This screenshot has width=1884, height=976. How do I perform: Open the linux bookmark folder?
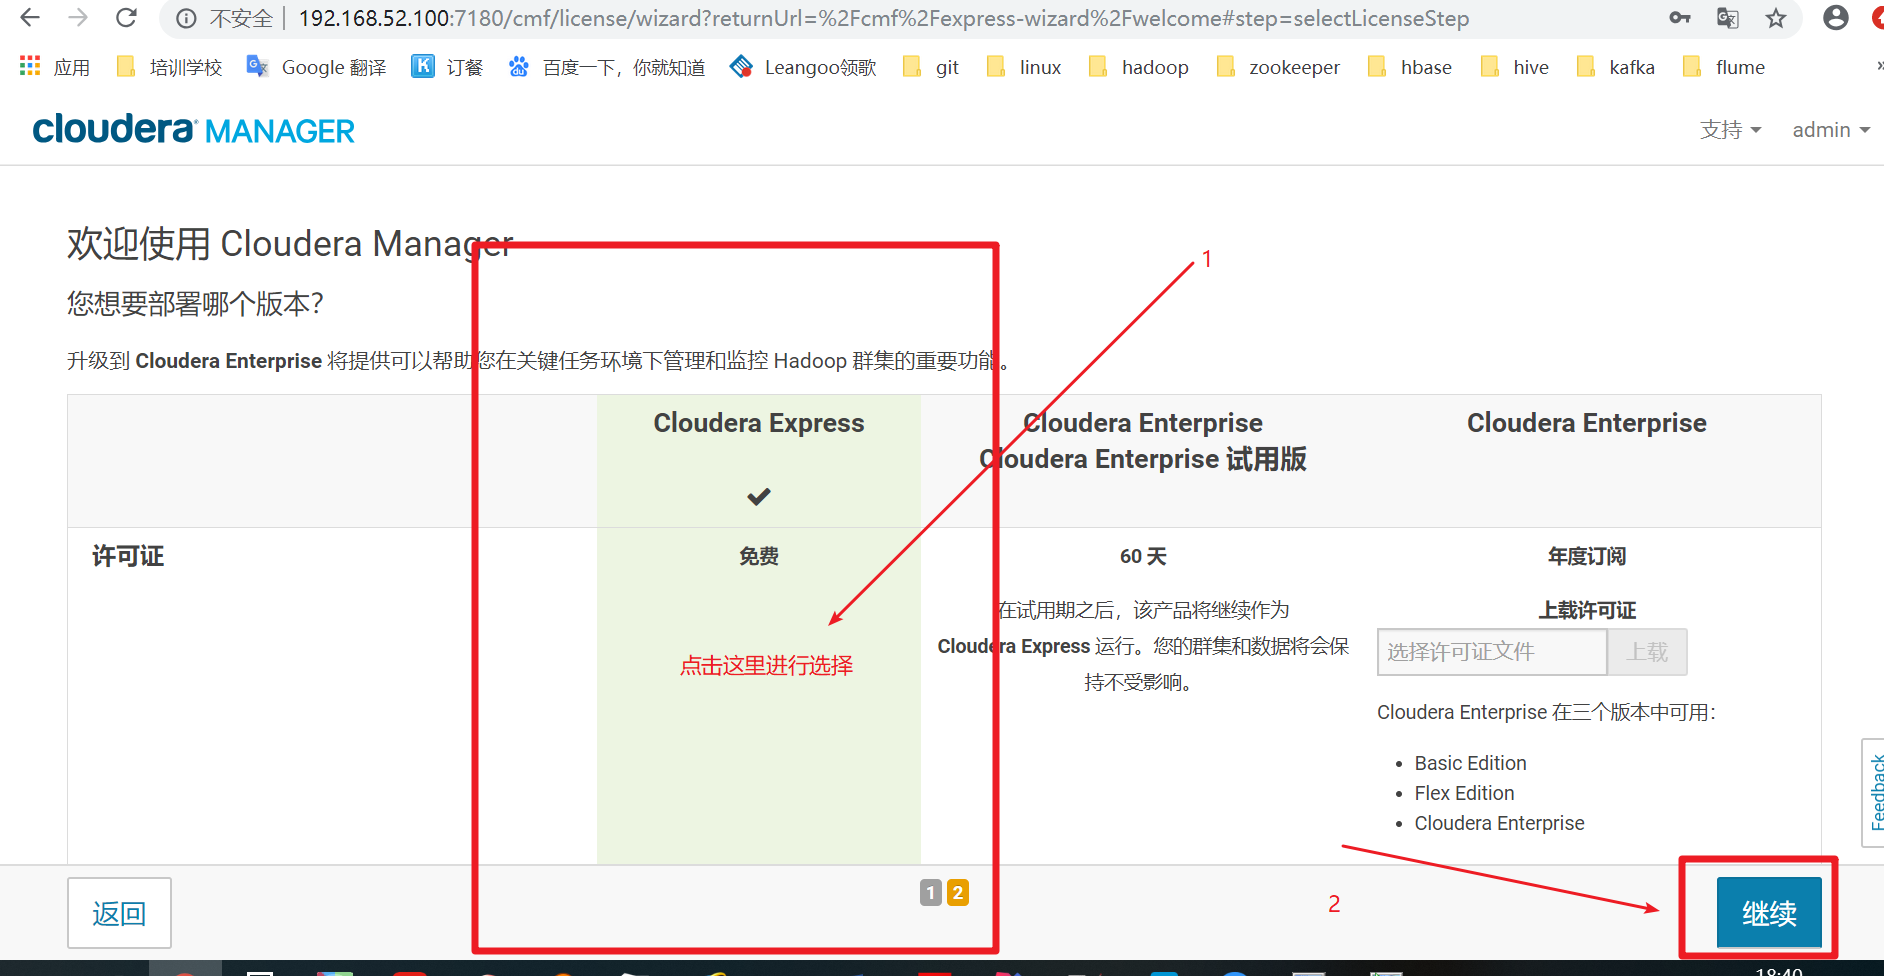tap(1023, 67)
